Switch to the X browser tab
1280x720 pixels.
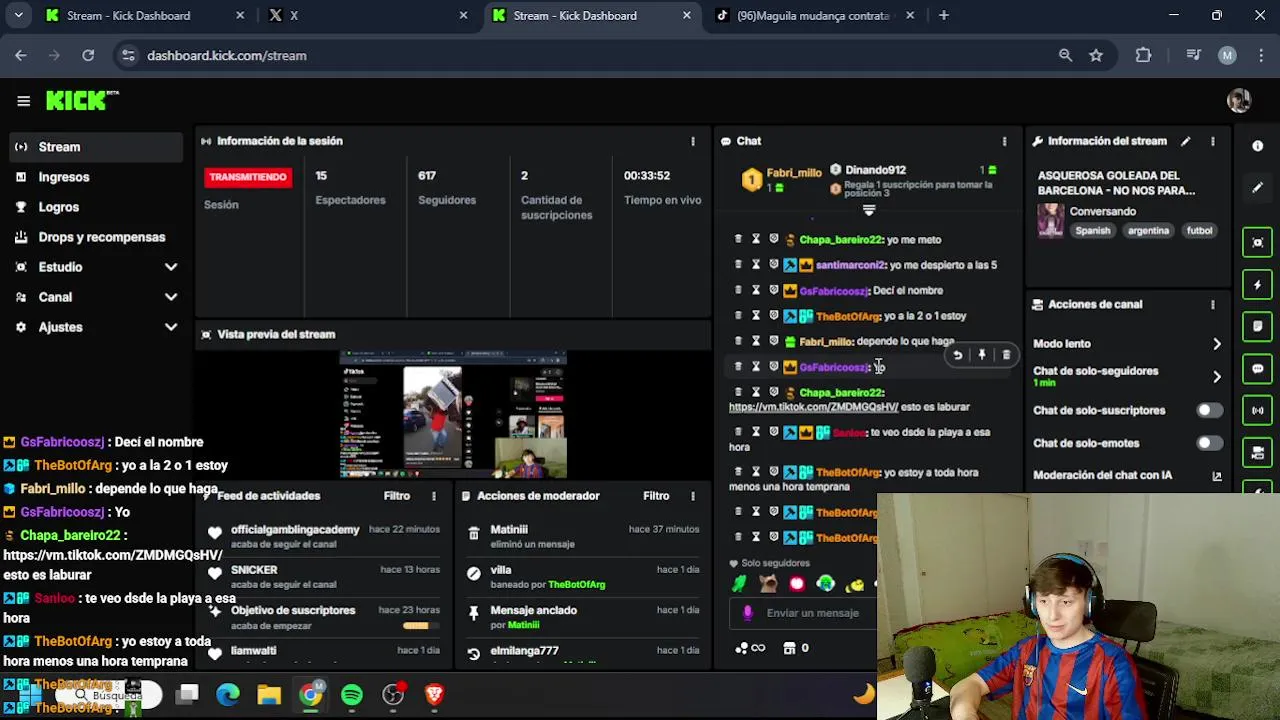point(368,16)
